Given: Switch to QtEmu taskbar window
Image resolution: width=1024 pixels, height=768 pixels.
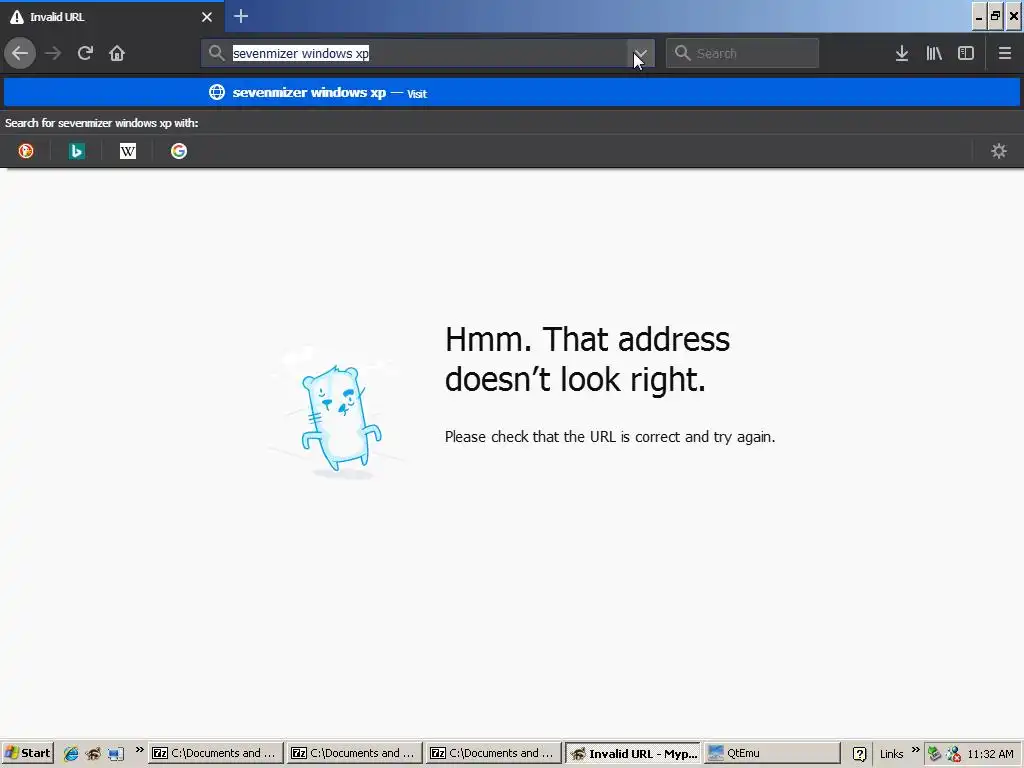Looking at the screenshot, I should click(772, 753).
